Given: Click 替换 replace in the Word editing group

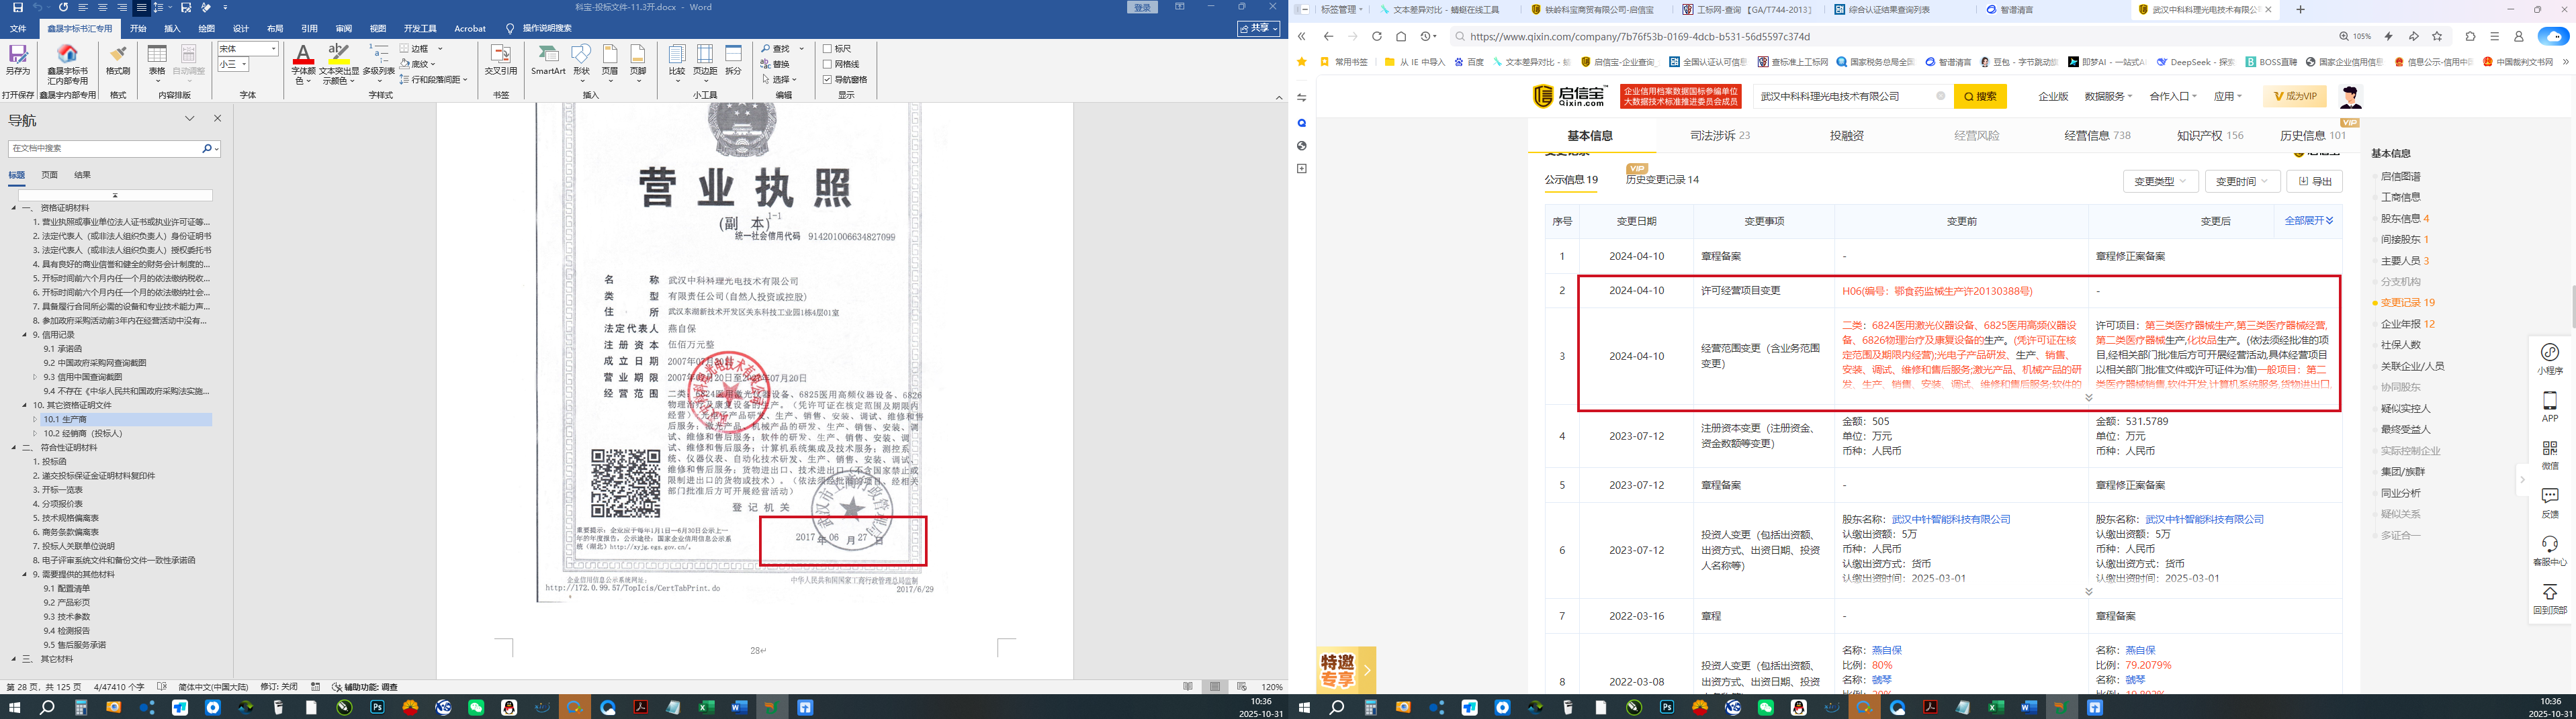Looking at the screenshot, I should [x=775, y=64].
